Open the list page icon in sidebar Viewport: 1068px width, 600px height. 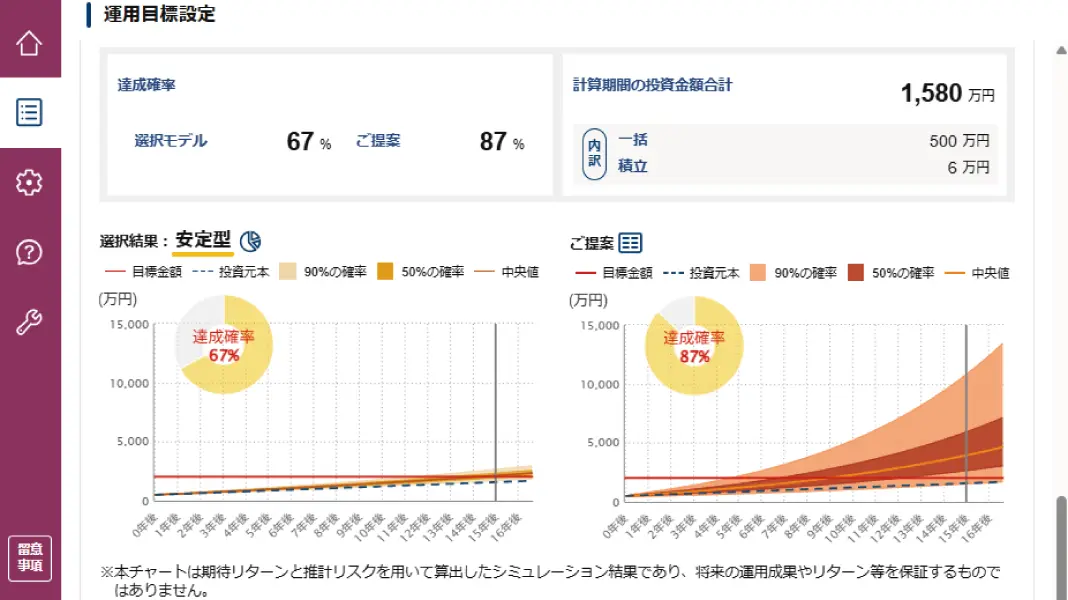(29, 112)
